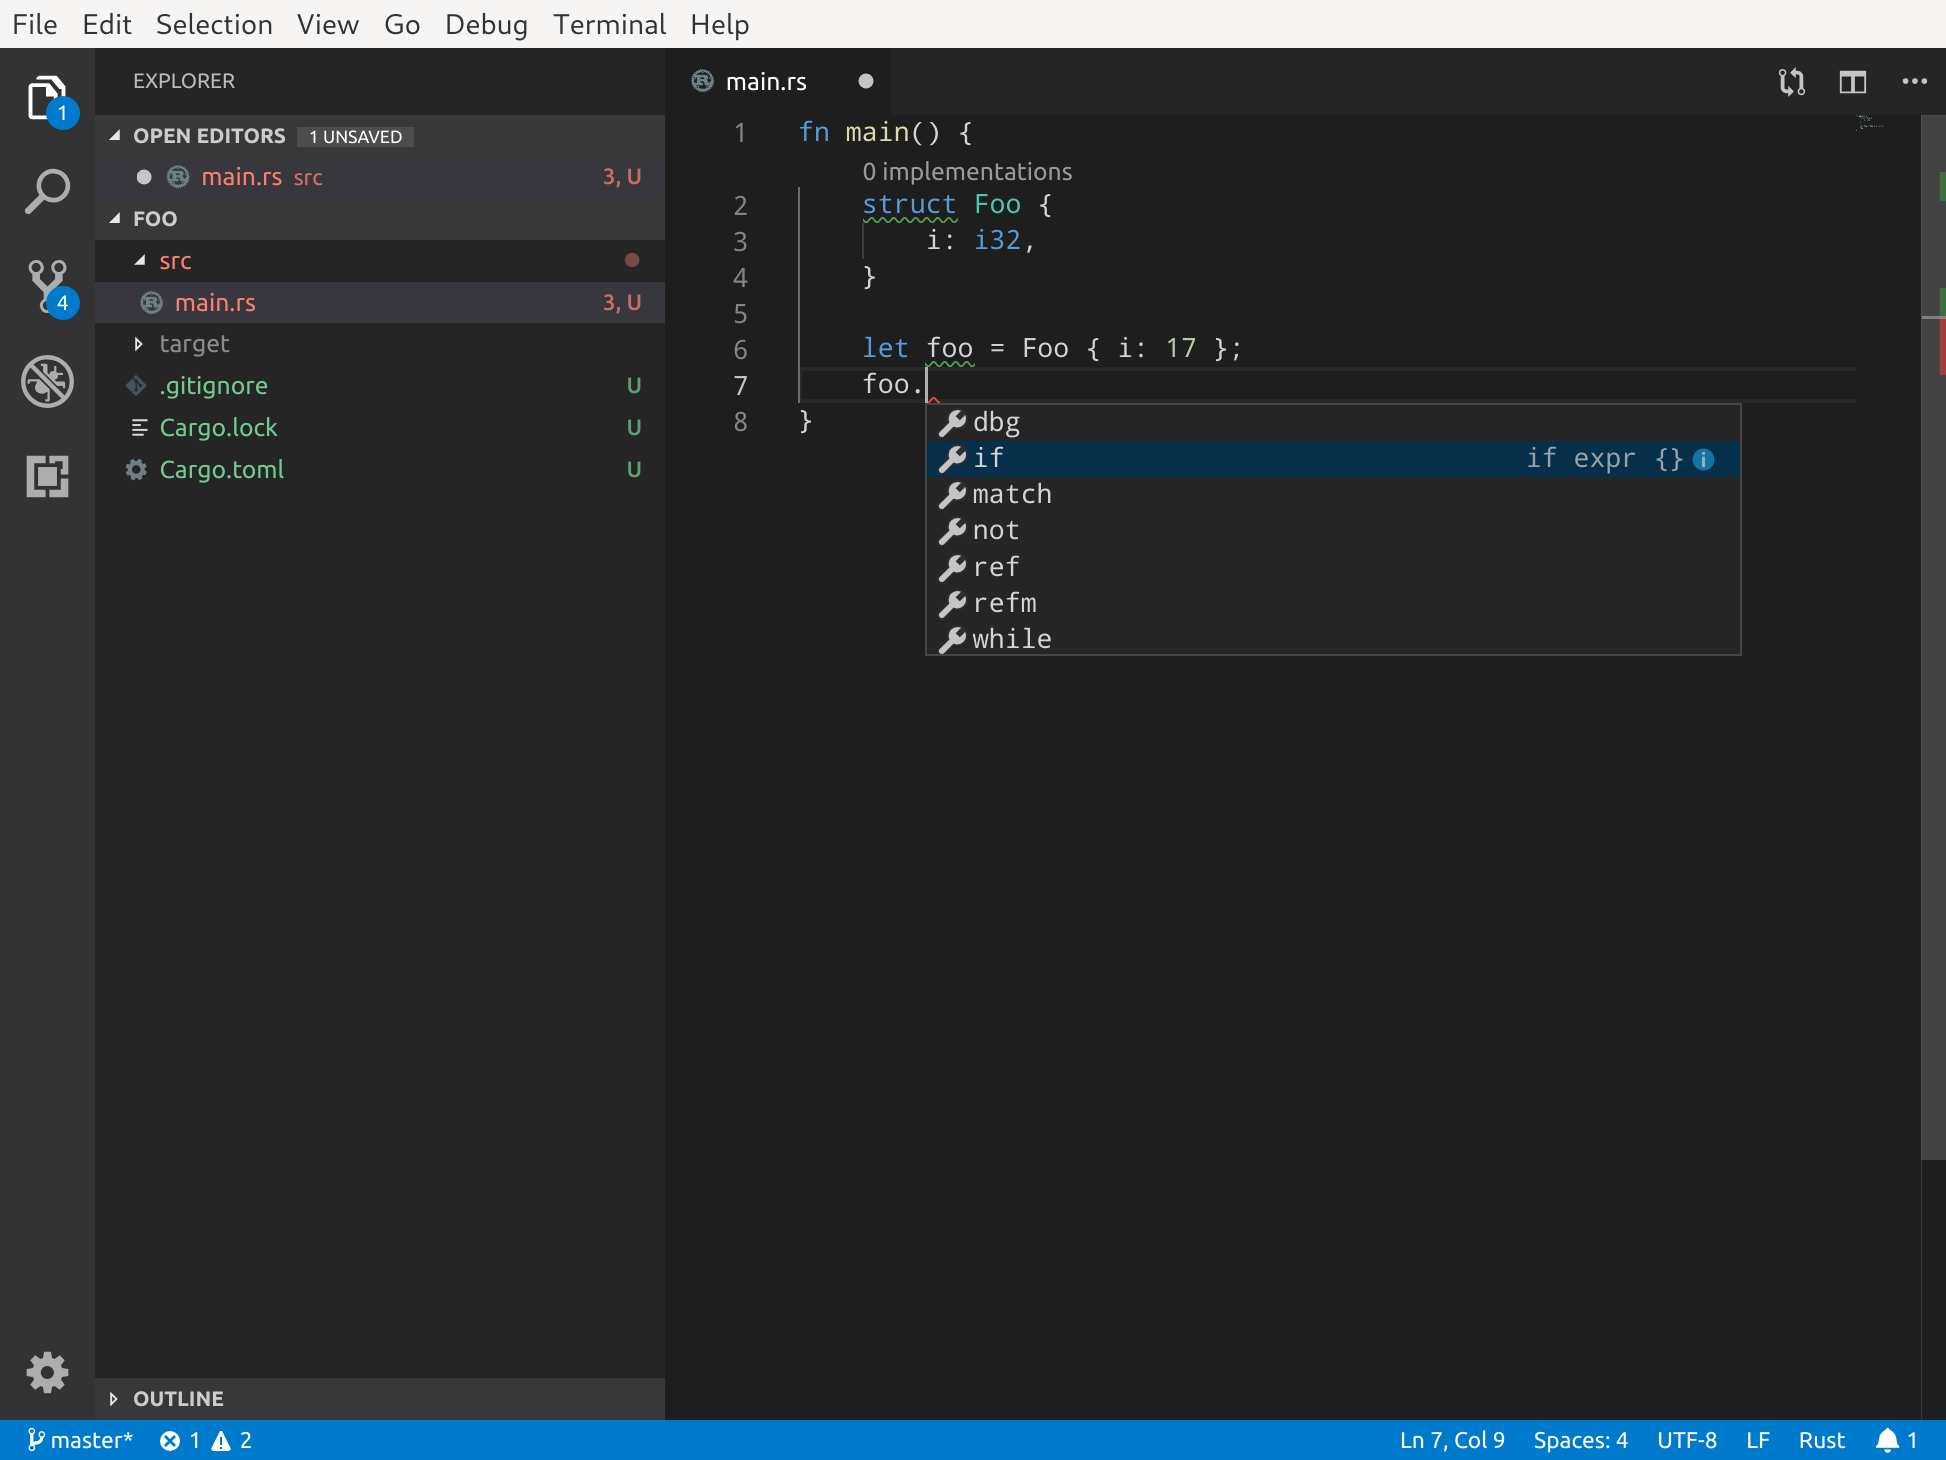Screen dimensions: 1946x1460
Task: Choose the 'while' completion suggestion
Action: (1333, 639)
